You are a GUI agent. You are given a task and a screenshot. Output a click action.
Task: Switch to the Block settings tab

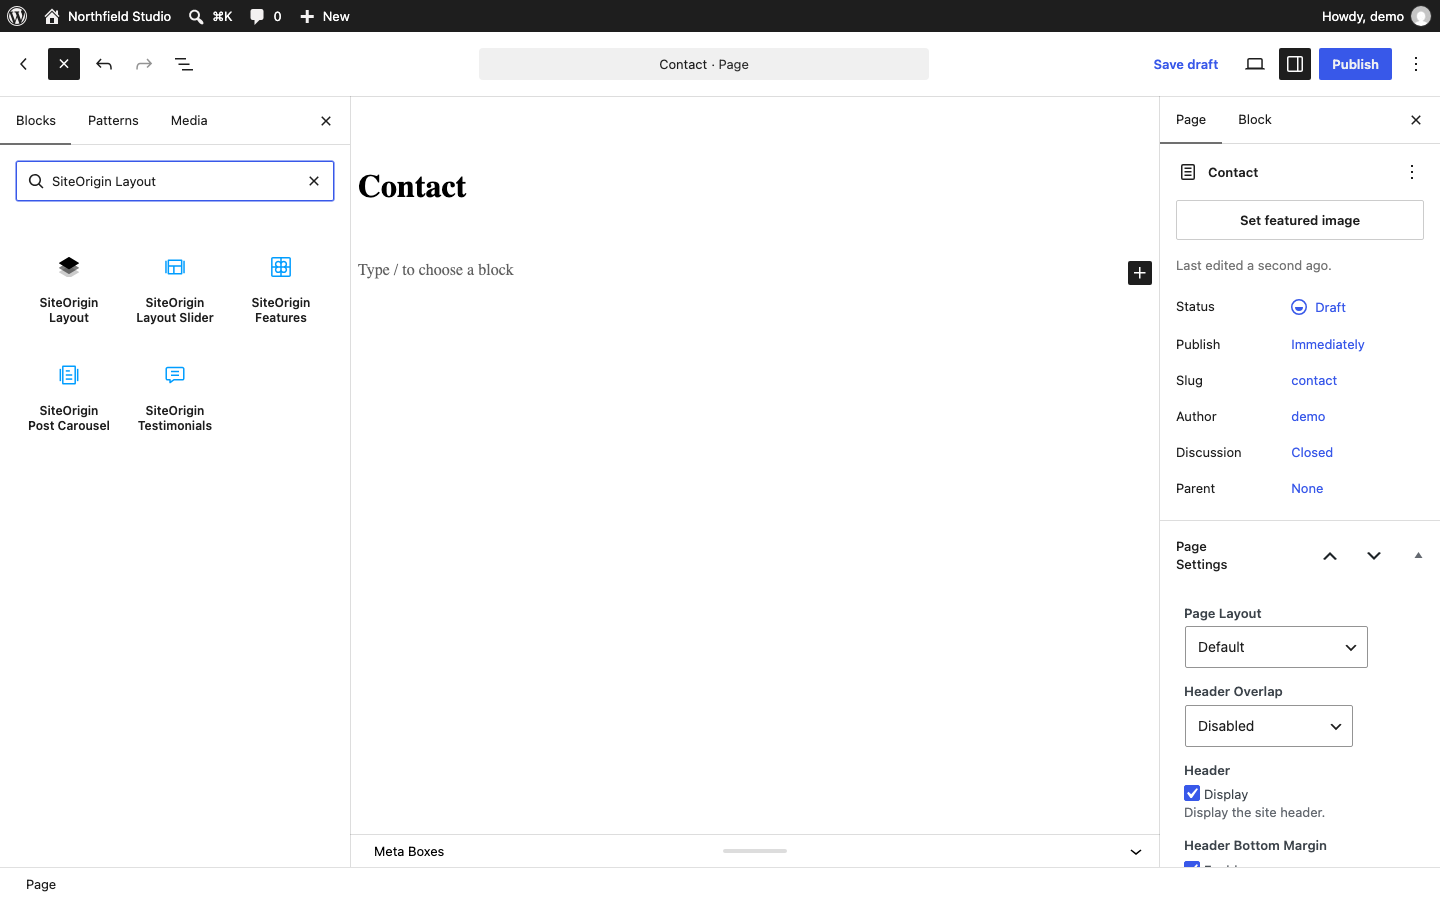click(1255, 120)
